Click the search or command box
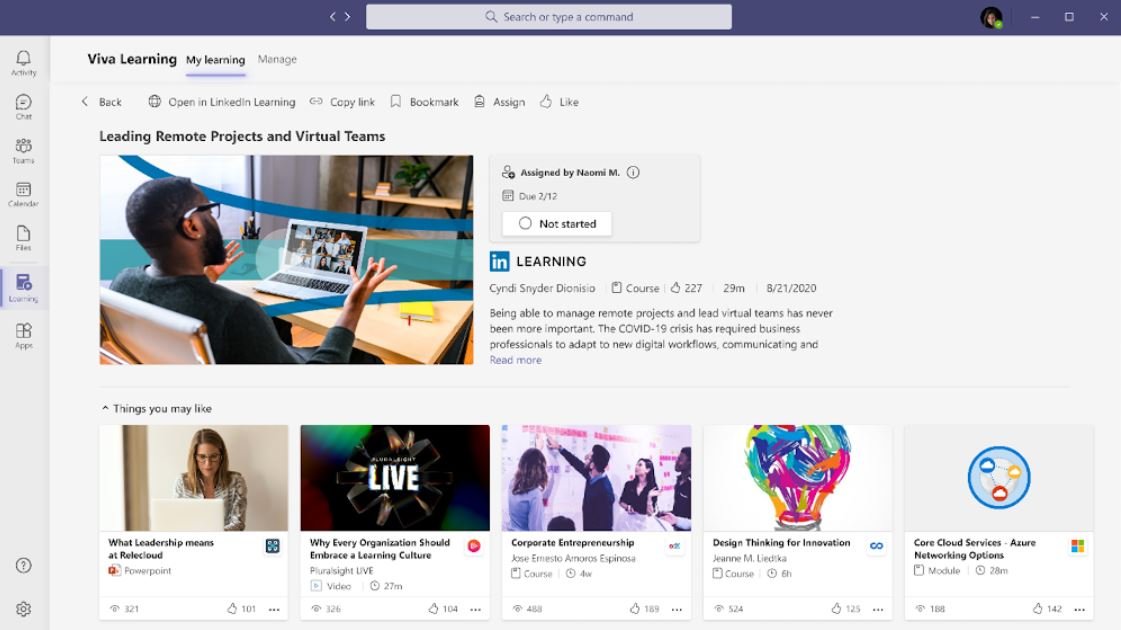 click(549, 17)
